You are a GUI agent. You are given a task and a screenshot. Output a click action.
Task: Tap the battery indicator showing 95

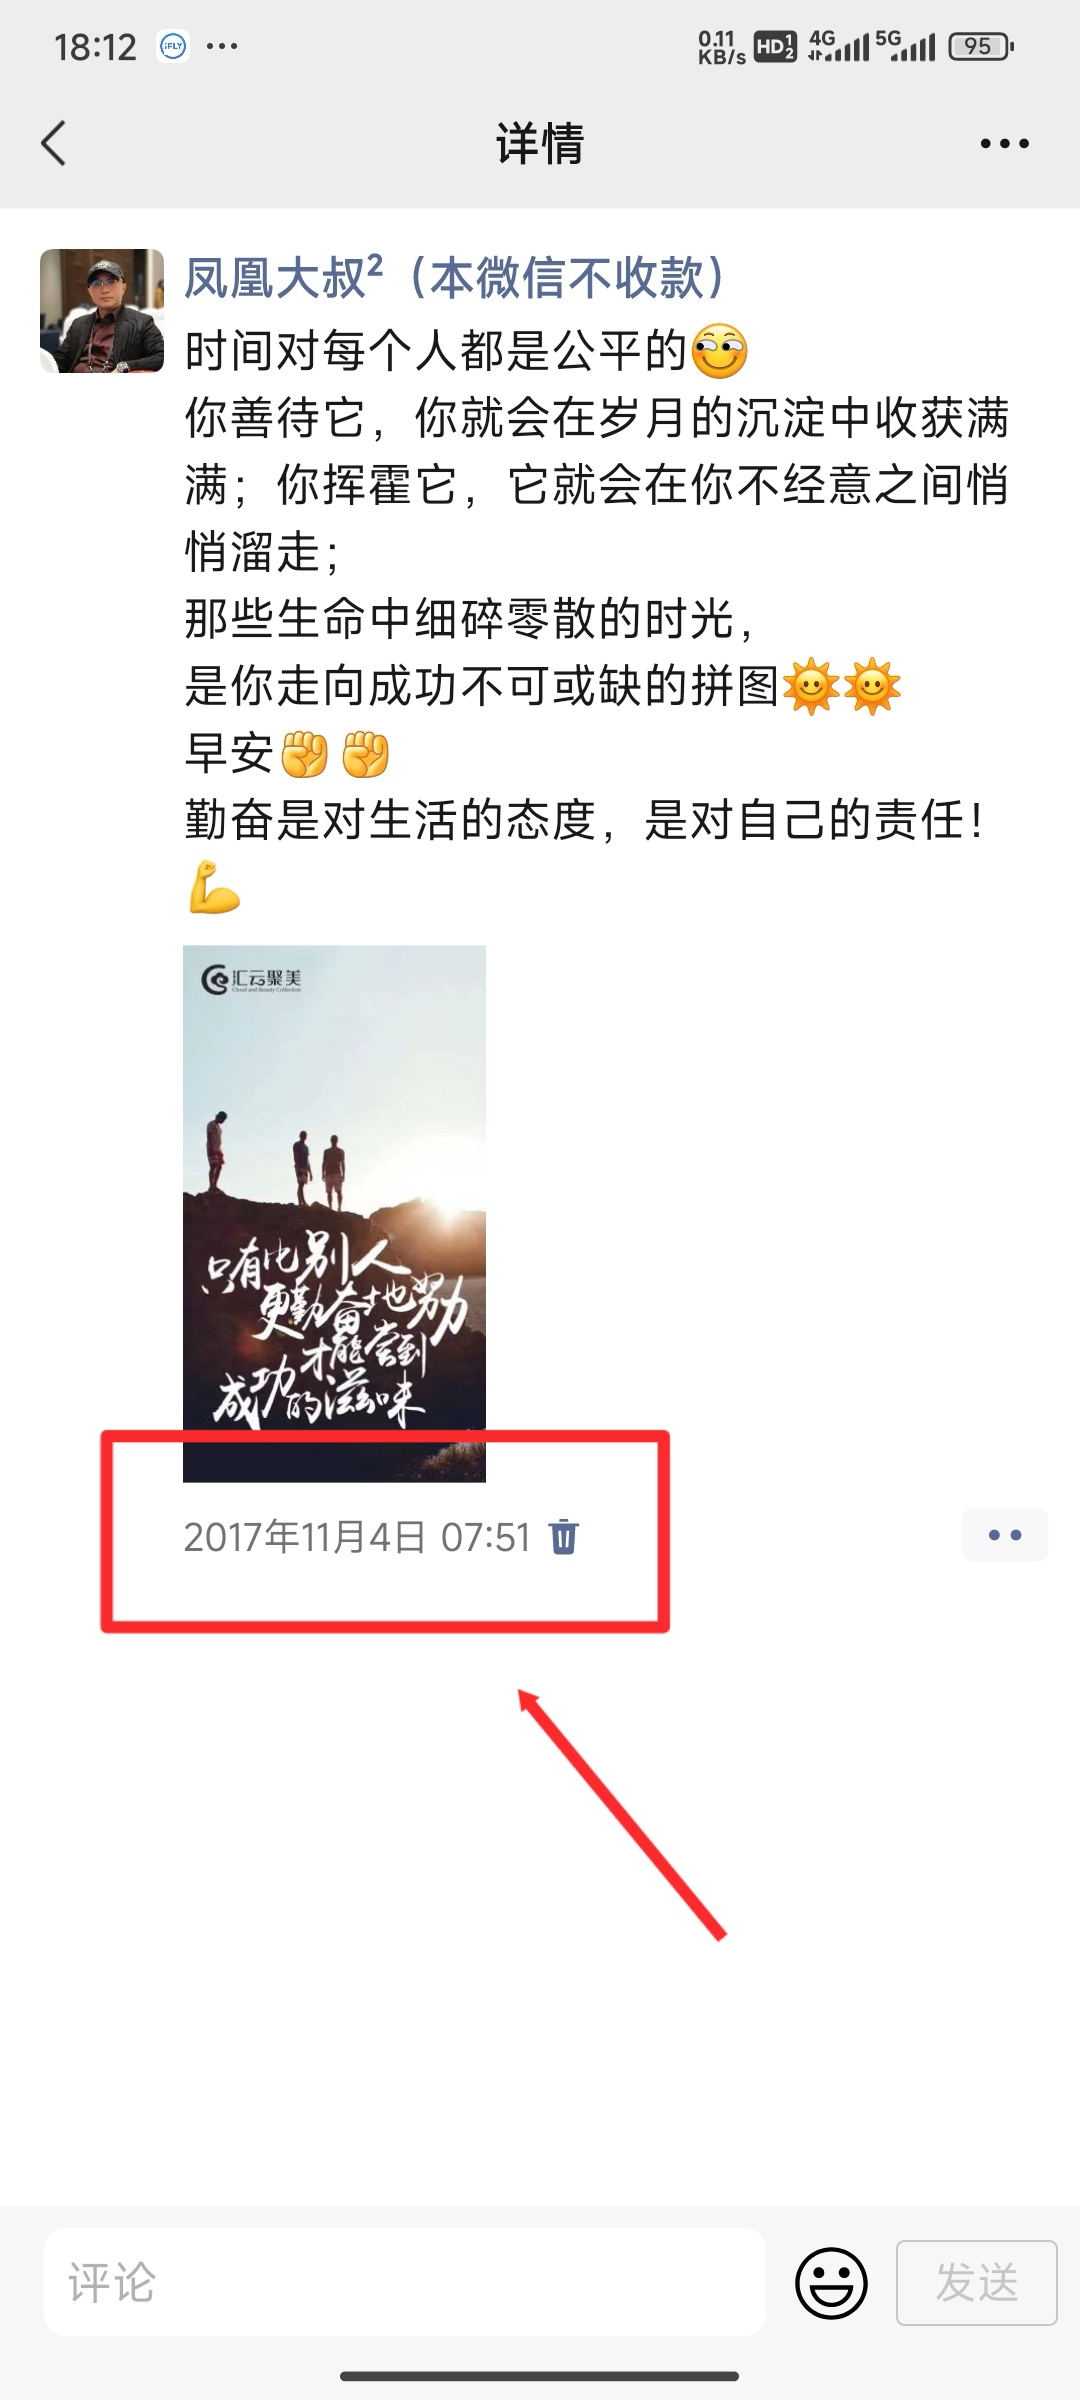click(981, 46)
